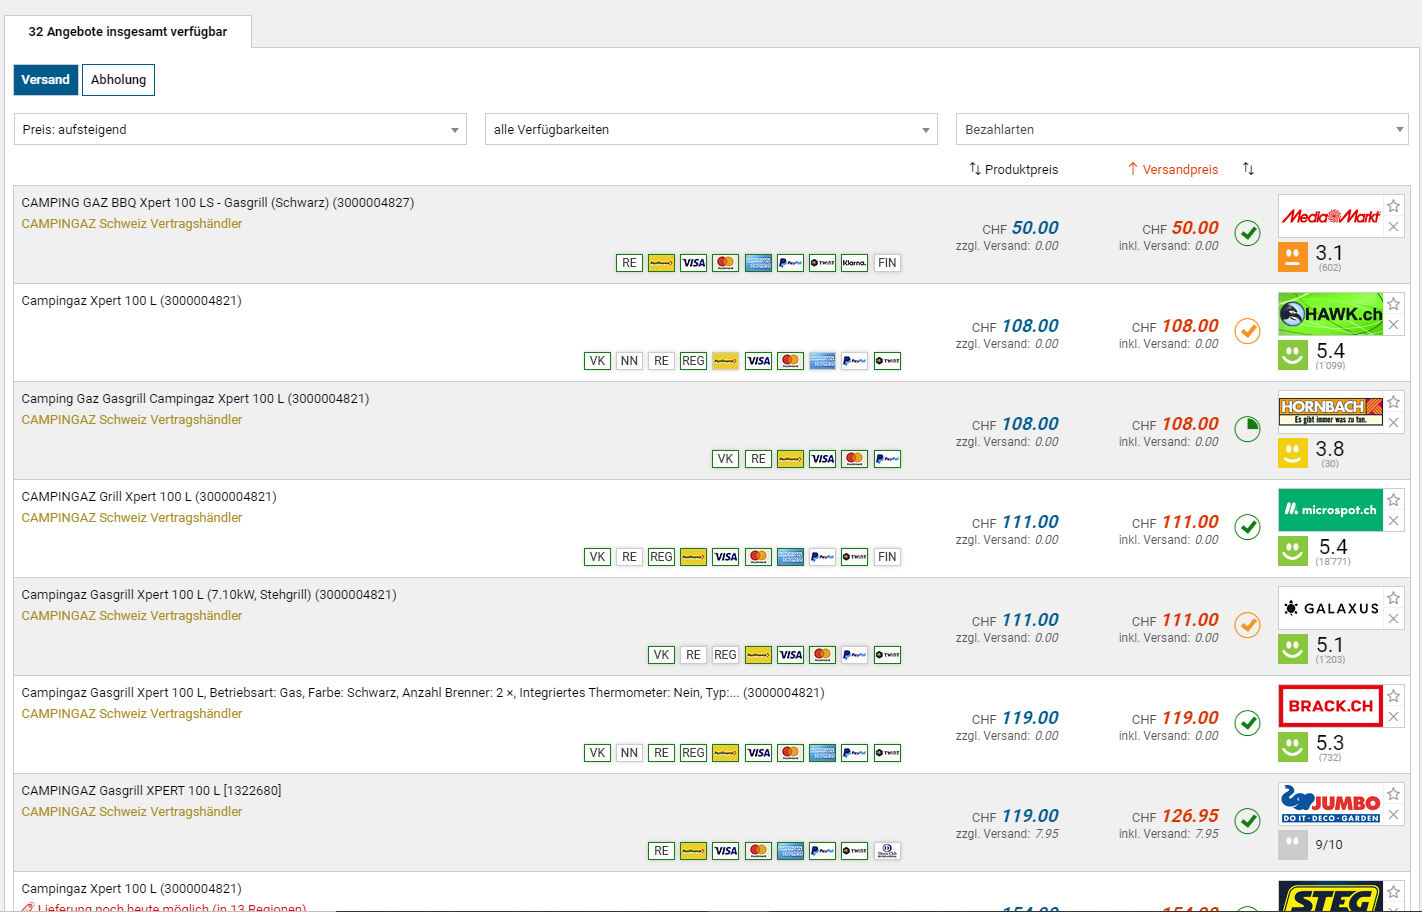This screenshot has height=912, width=1422.
Task: Open the HAWK.ch shop logo
Action: click(x=1330, y=314)
